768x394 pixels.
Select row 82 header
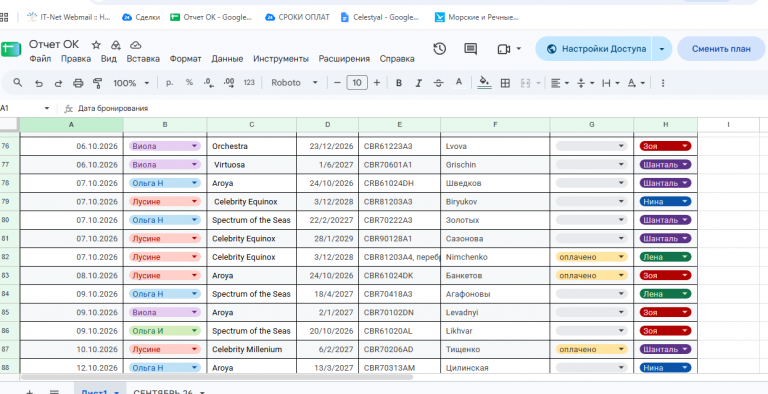(9, 257)
